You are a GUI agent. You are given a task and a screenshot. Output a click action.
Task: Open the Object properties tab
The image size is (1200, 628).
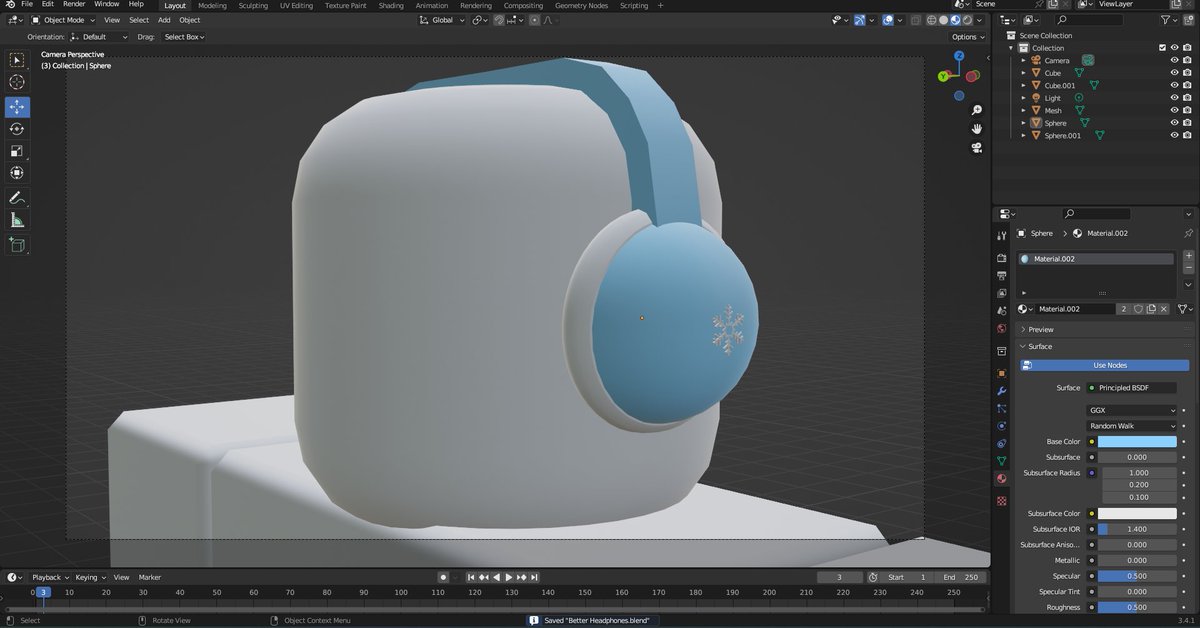[x=1002, y=372]
